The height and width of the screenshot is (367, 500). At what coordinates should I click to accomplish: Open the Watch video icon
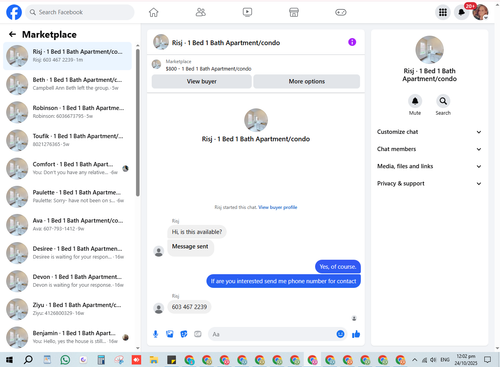247,12
